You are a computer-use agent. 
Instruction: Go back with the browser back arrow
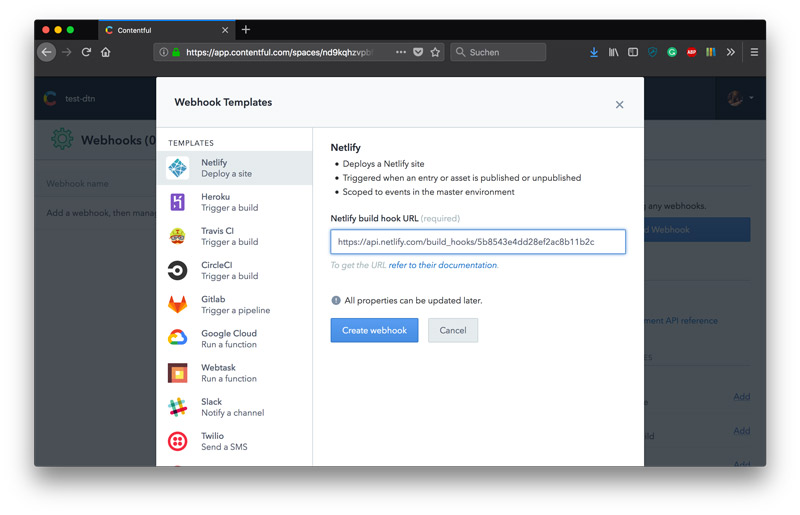coord(46,52)
